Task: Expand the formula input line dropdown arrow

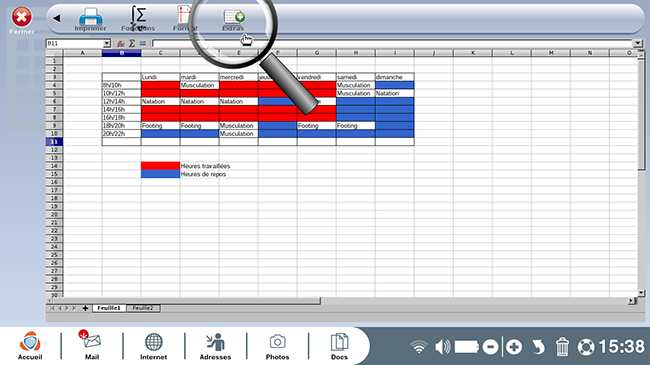Action: click(x=637, y=43)
